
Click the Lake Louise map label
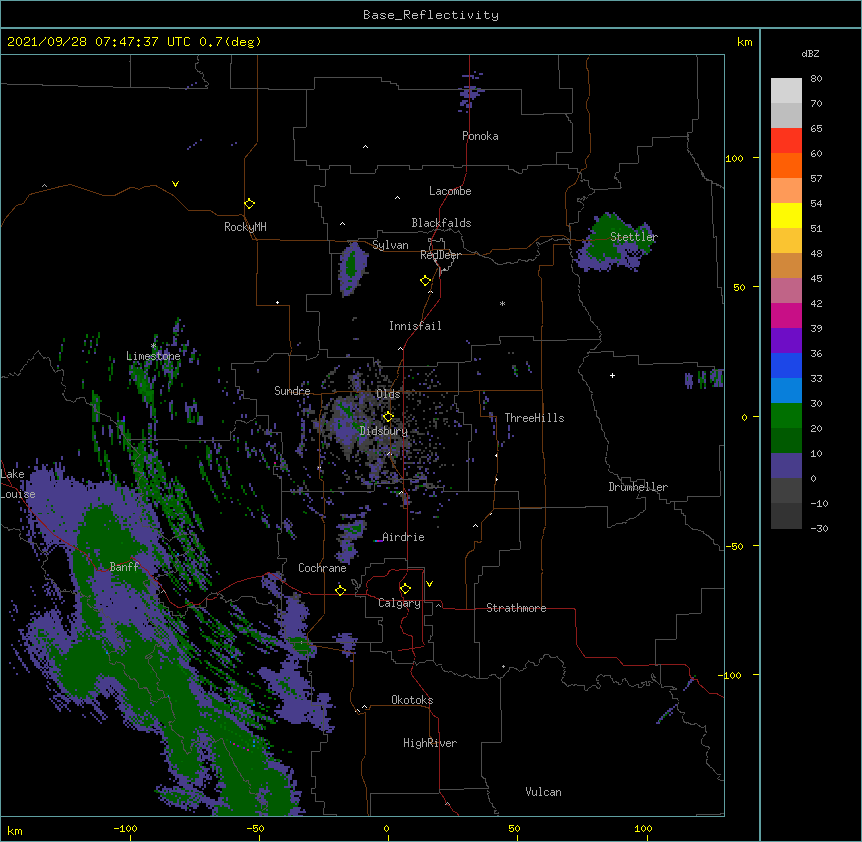click(x=18, y=484)
